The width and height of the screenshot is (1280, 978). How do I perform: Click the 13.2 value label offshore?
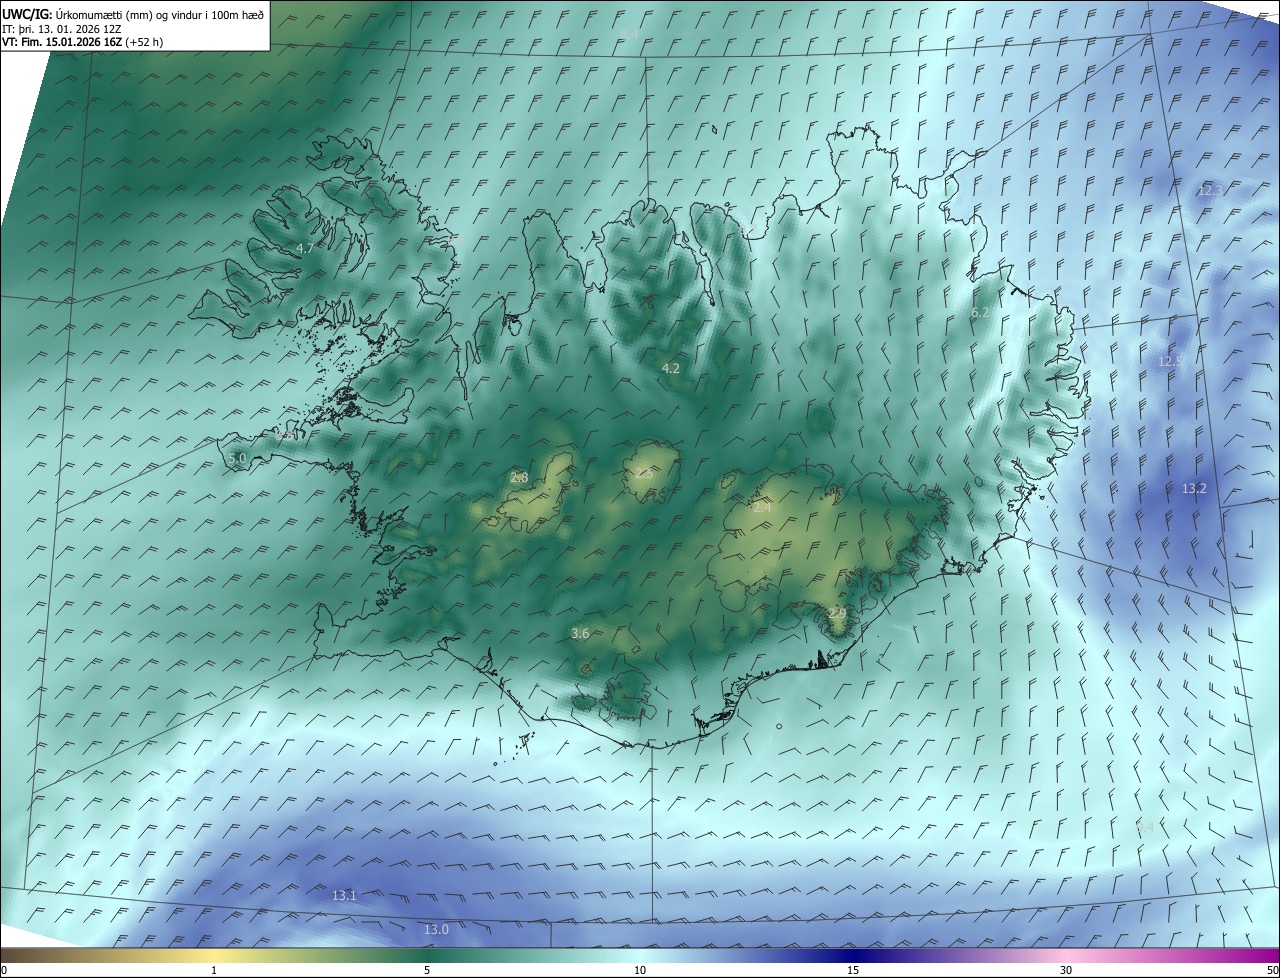coord(1194,489)
